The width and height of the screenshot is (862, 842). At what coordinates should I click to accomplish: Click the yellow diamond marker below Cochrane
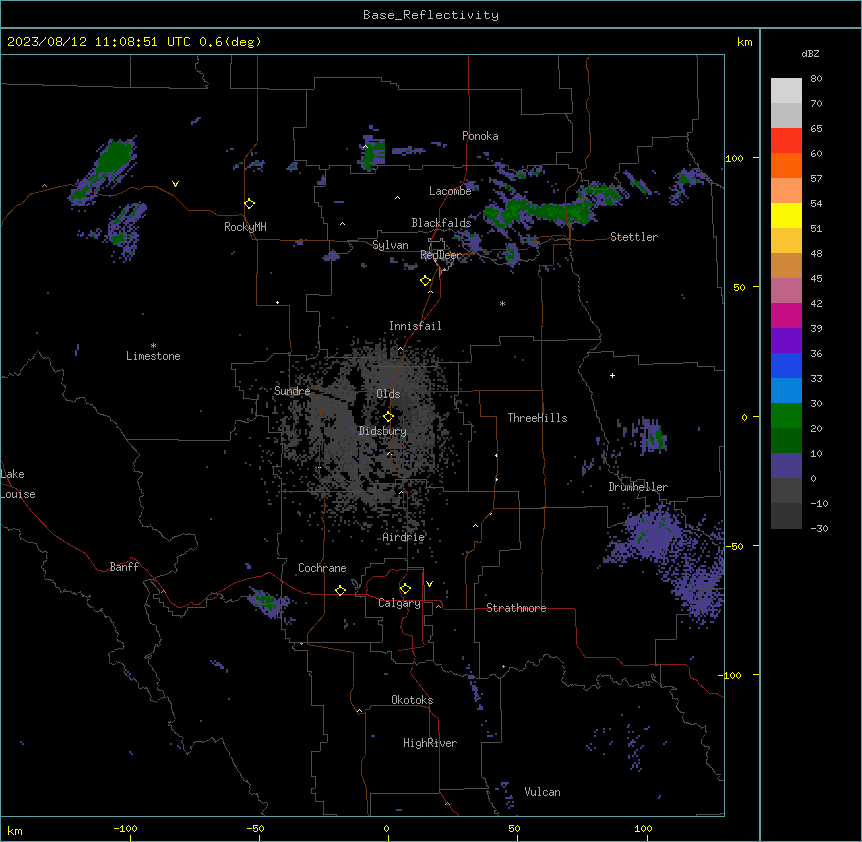(x=340, y=590)
